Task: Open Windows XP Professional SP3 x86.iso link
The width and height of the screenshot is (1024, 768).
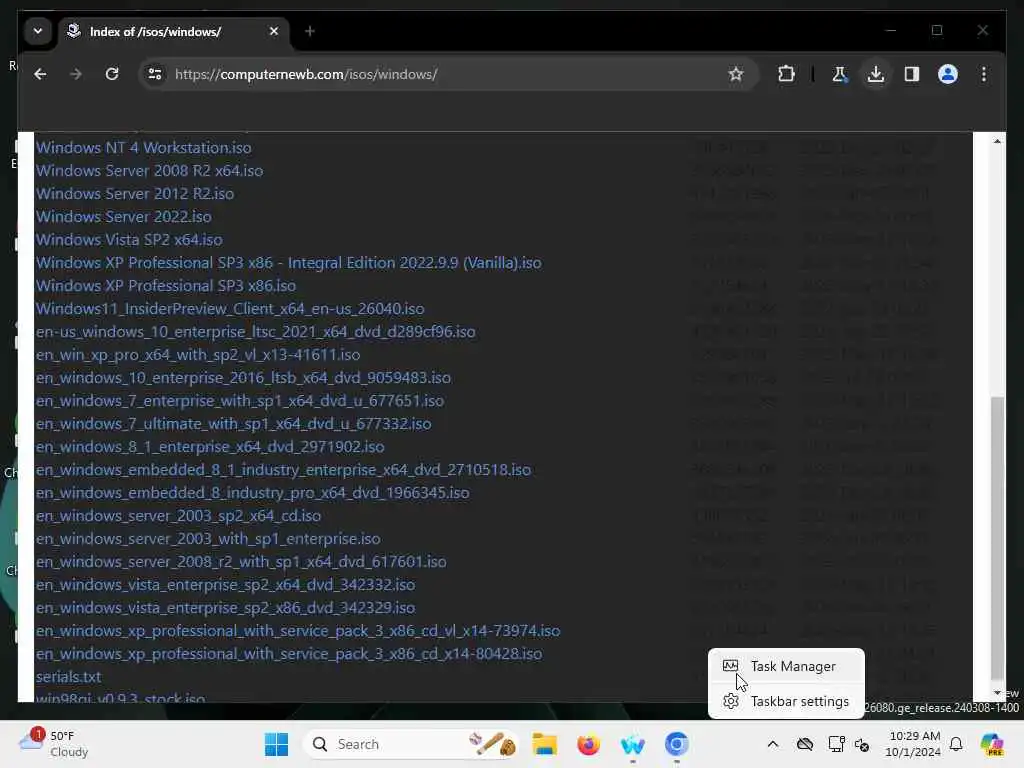Action: [x=166, y=285]
